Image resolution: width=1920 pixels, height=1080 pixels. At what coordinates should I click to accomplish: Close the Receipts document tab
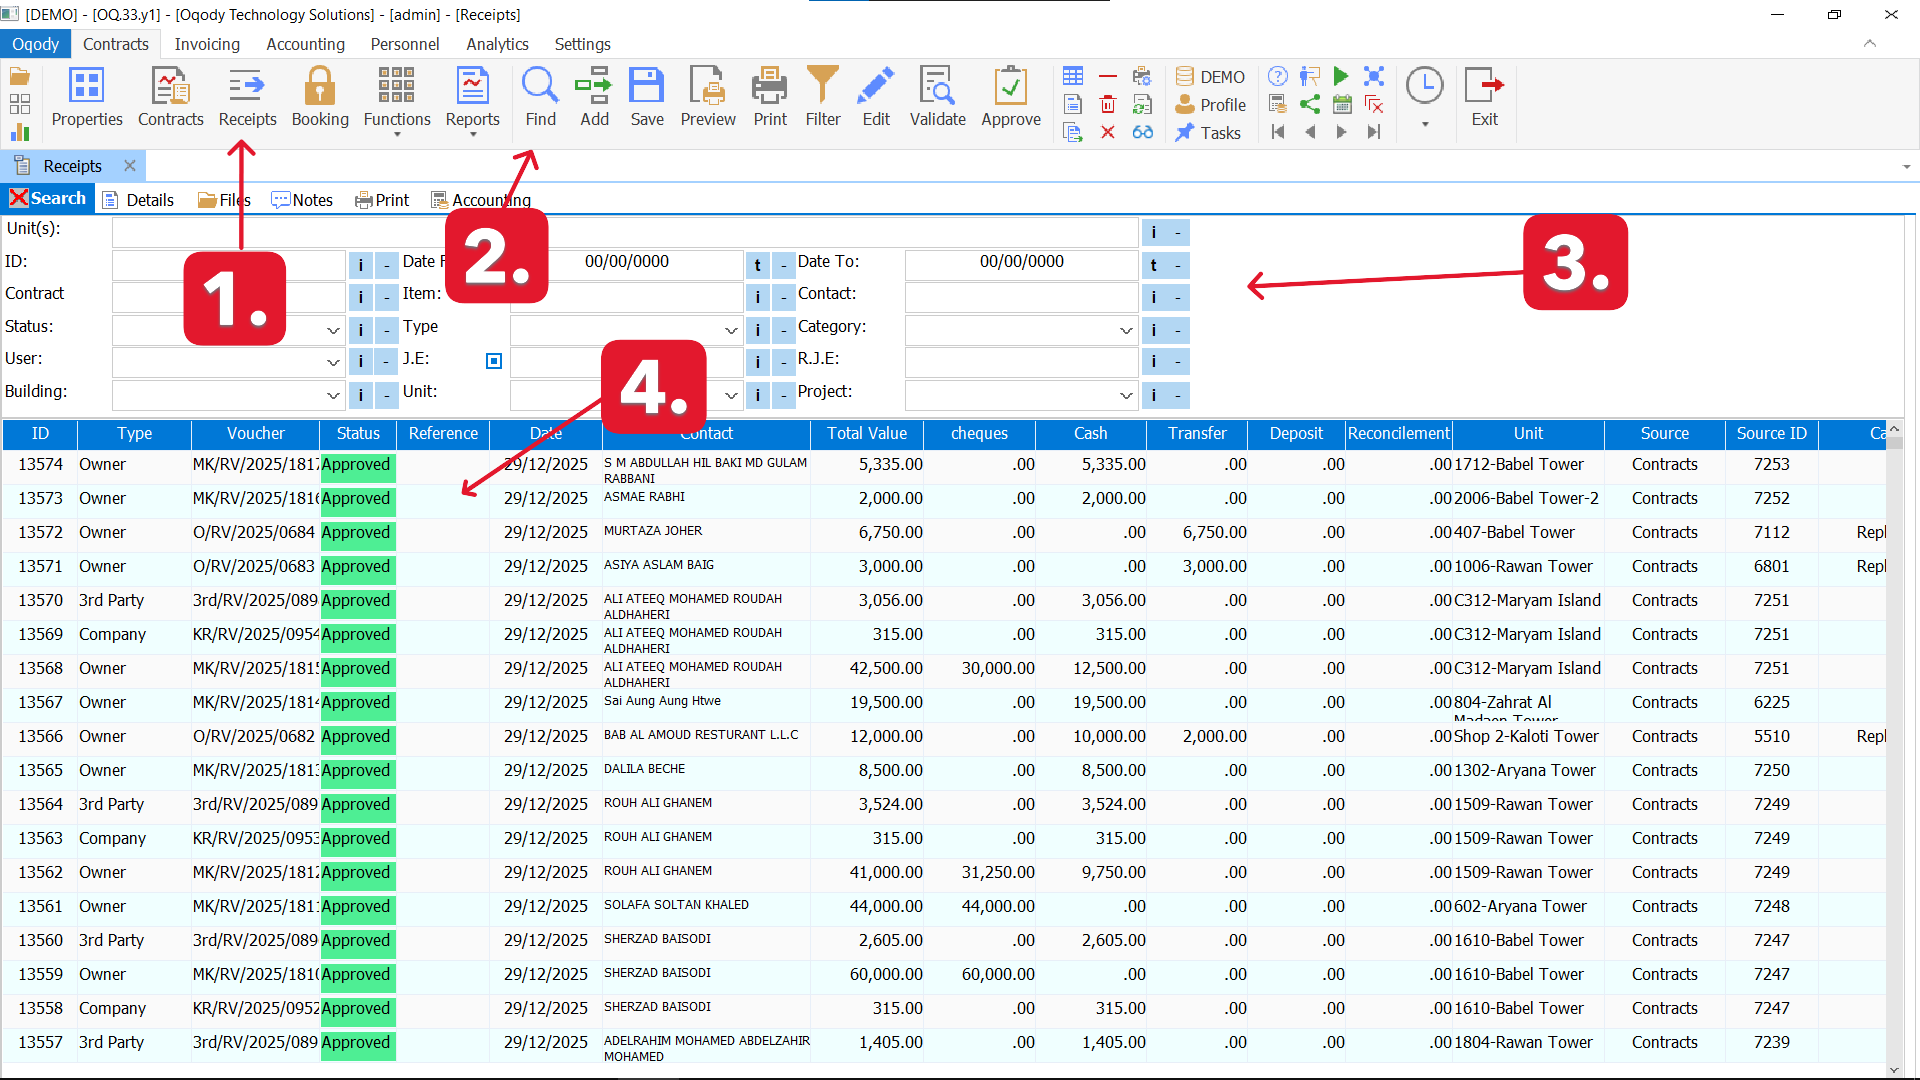click(x=130, y=166)
